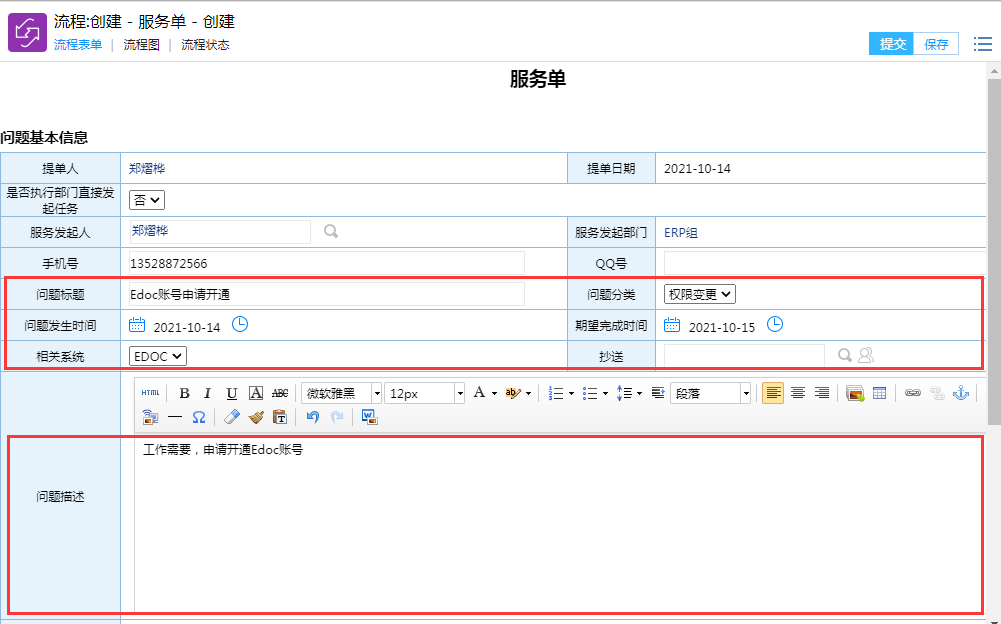Screen dimensions: 1001x624
Task: Toggle bold formatting in the editor
Action: [184, 393]
